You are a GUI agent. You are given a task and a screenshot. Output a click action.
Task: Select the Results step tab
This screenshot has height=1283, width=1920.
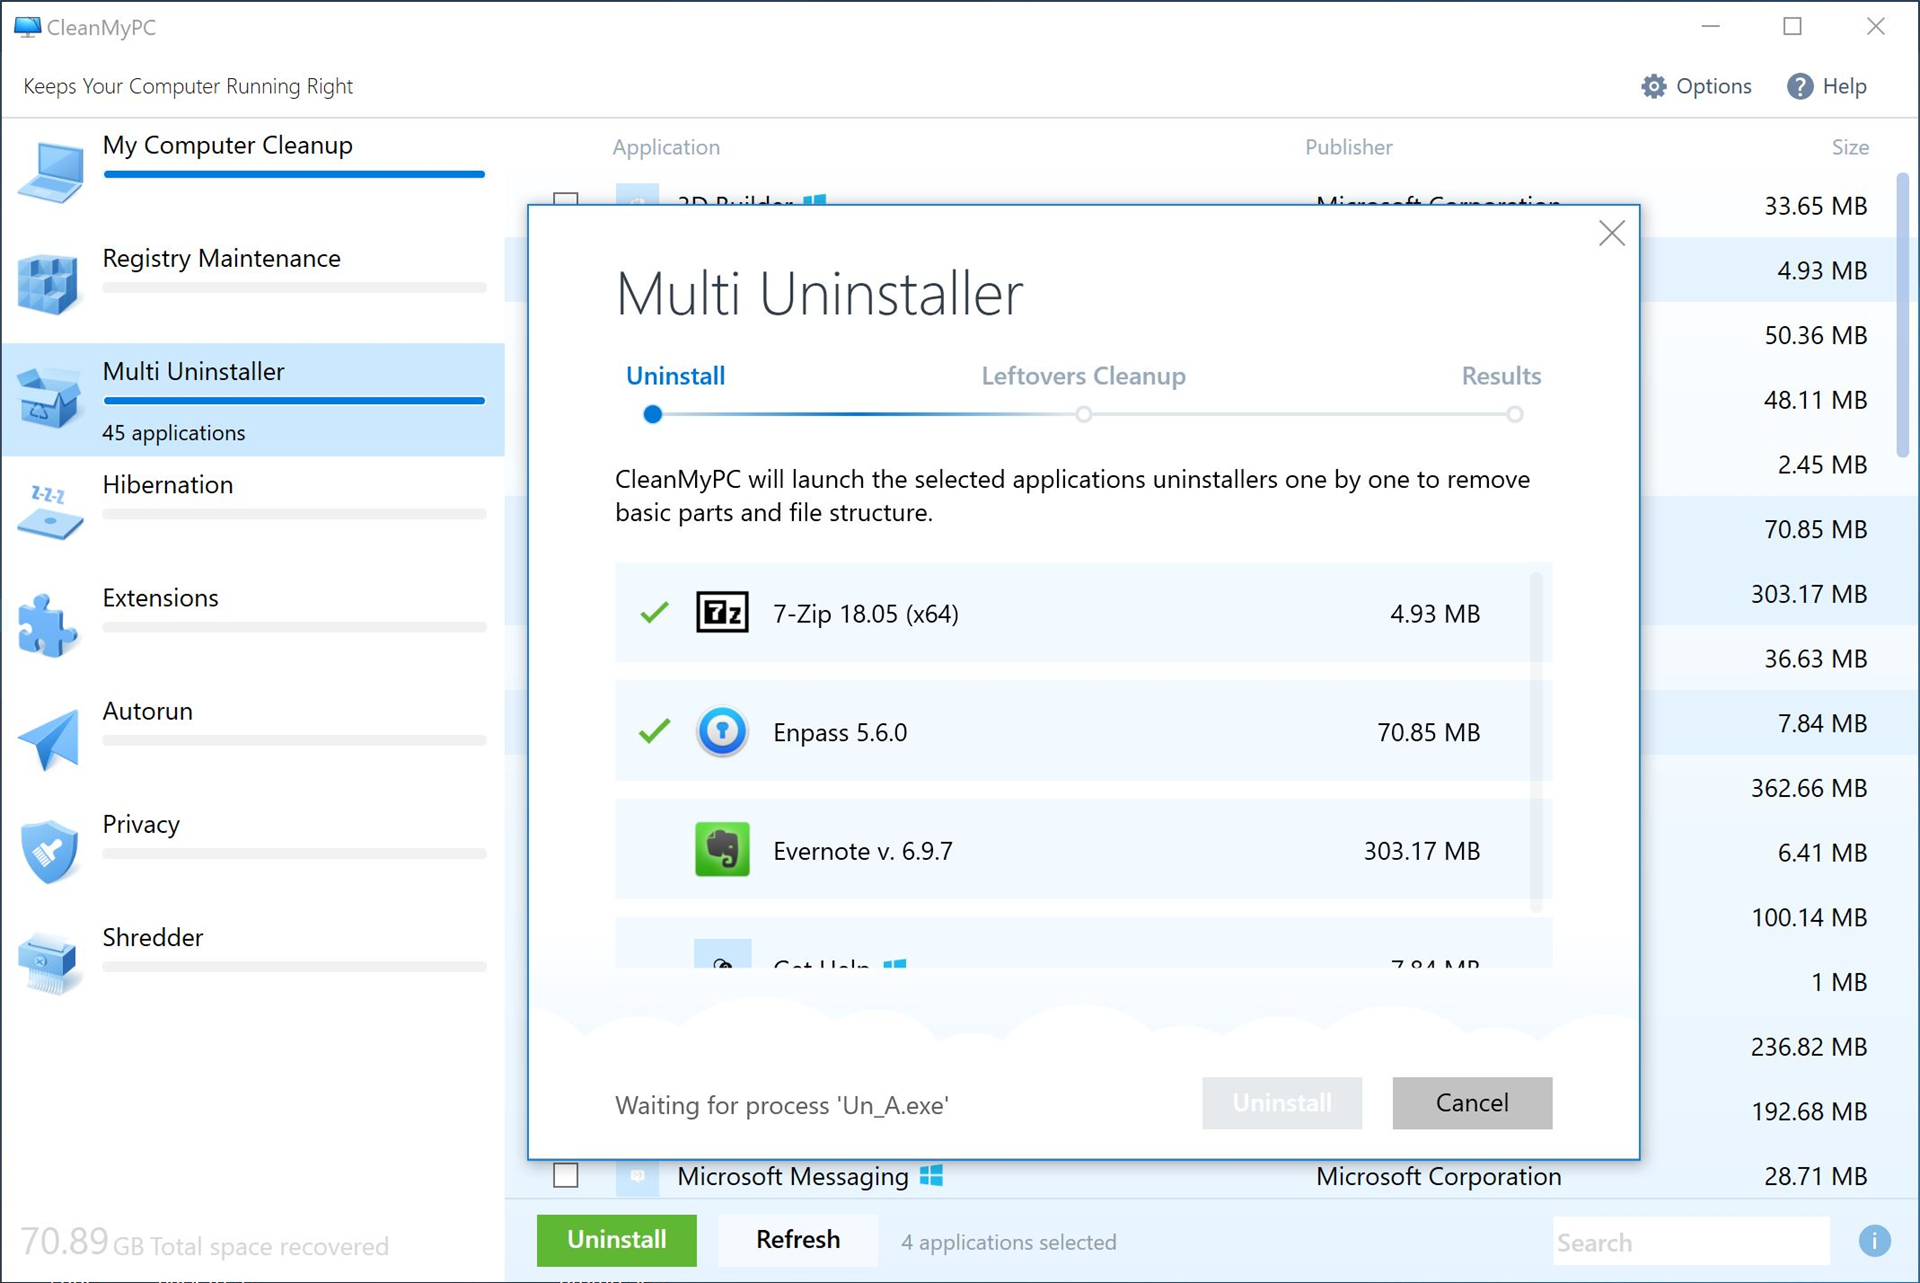click(1501, 376)
